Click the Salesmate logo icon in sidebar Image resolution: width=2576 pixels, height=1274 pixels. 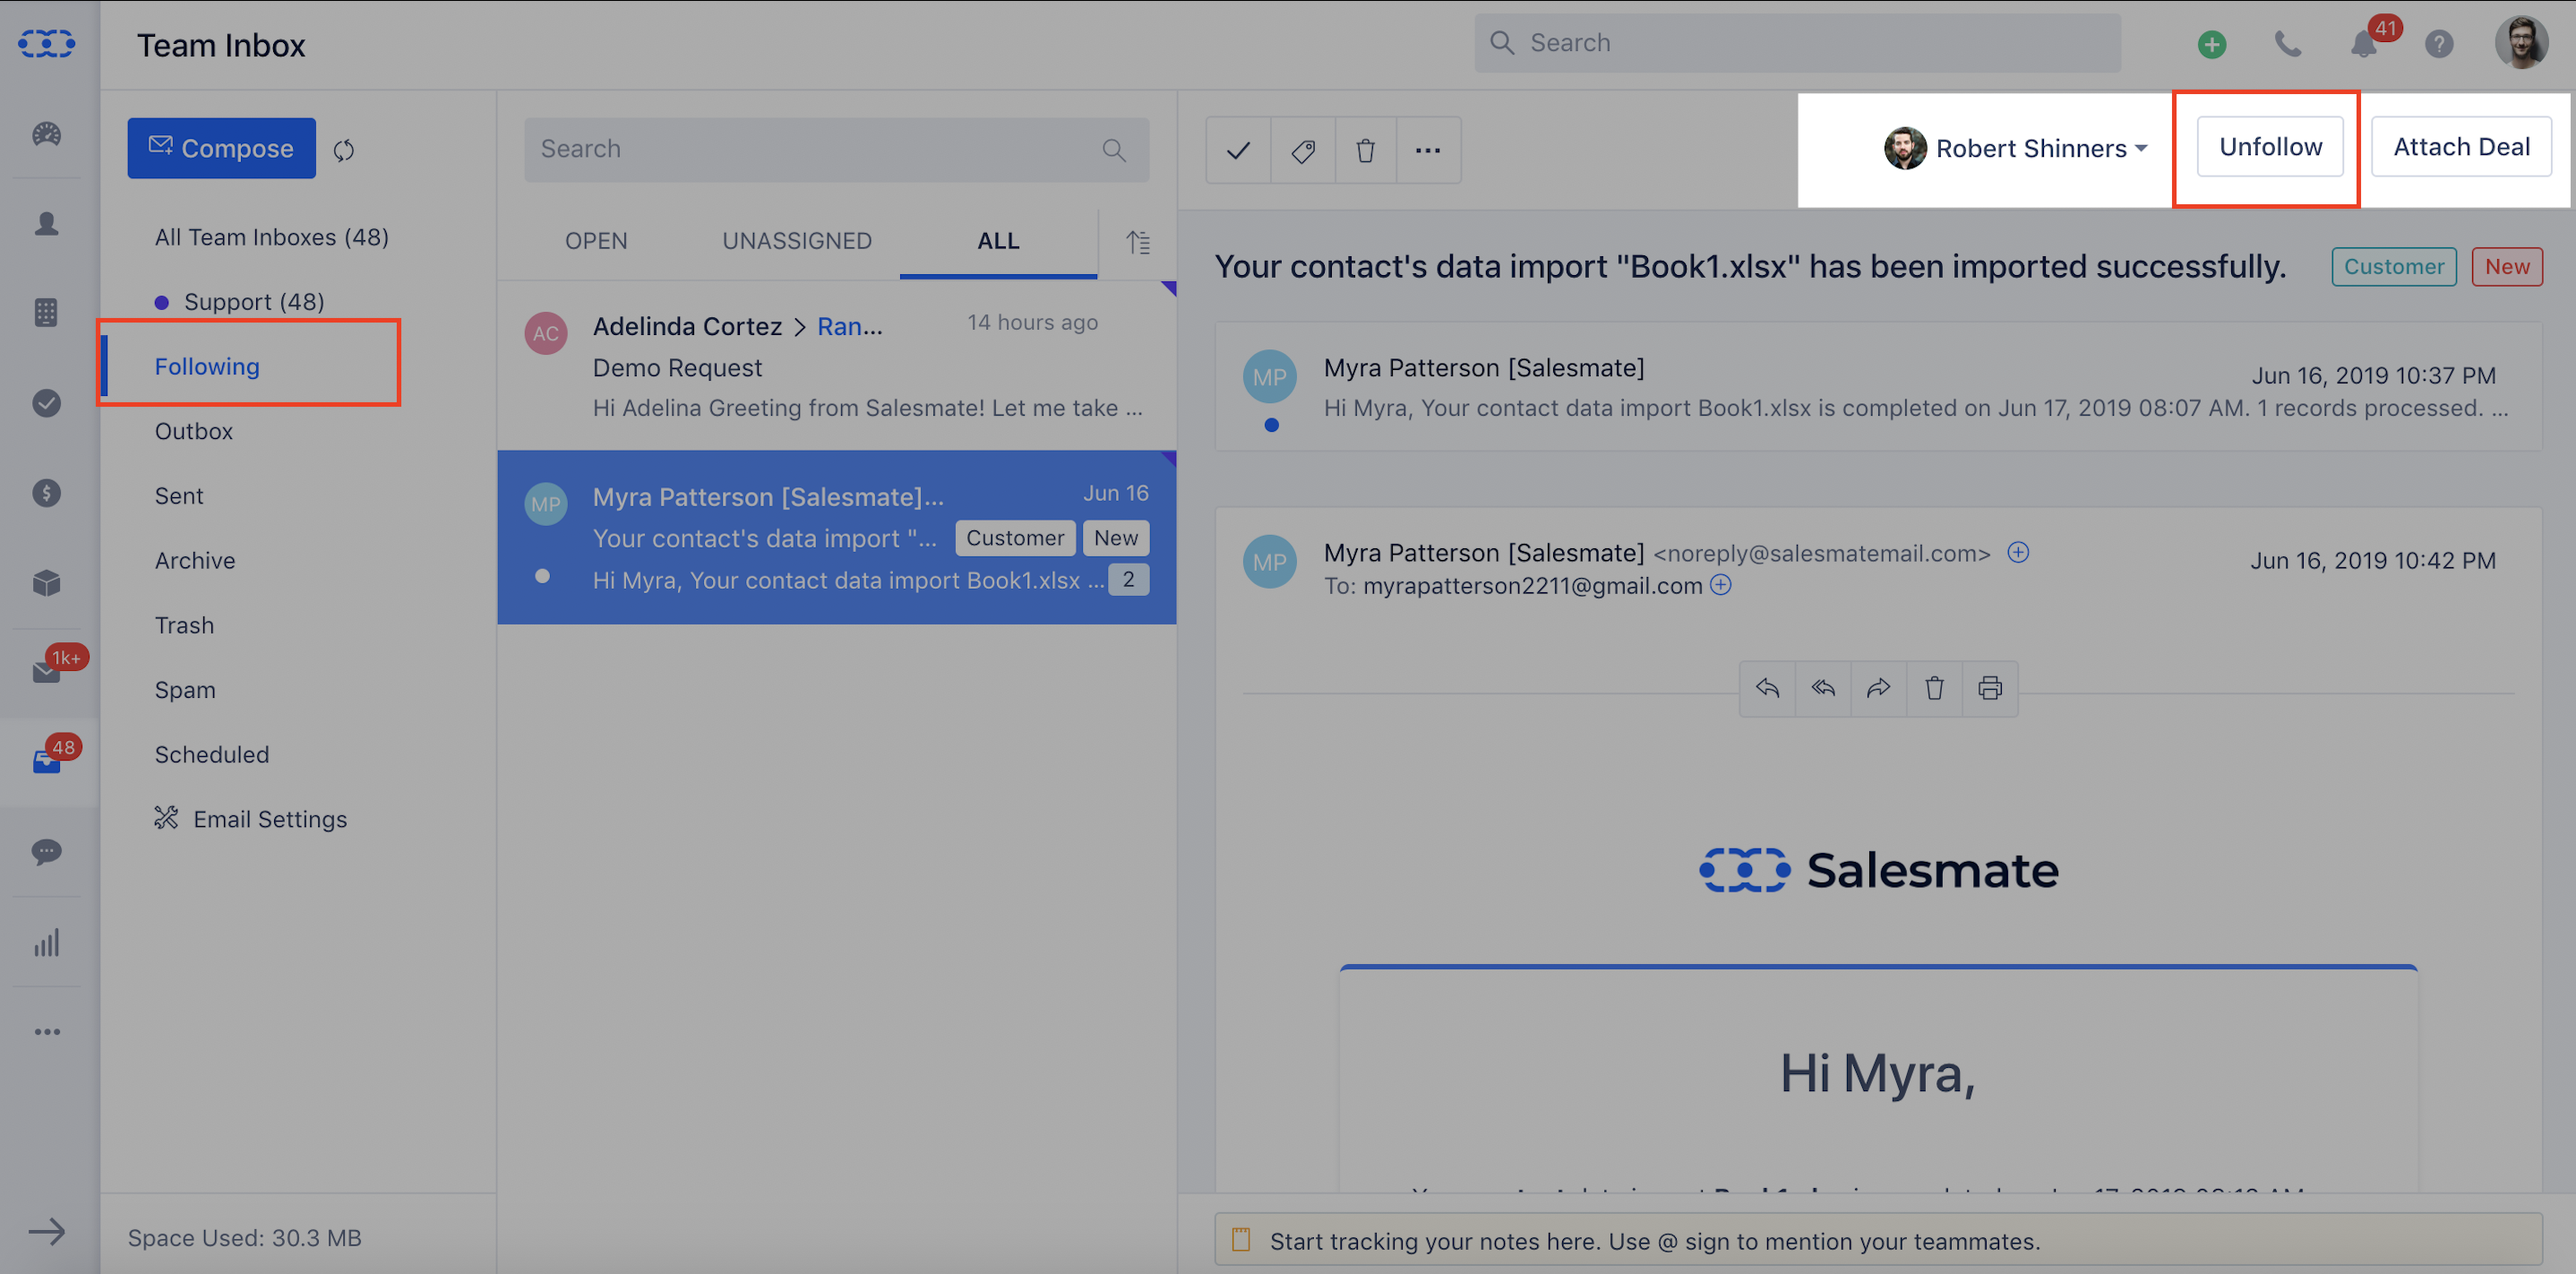pyautogui.click(x=47, y=44)
